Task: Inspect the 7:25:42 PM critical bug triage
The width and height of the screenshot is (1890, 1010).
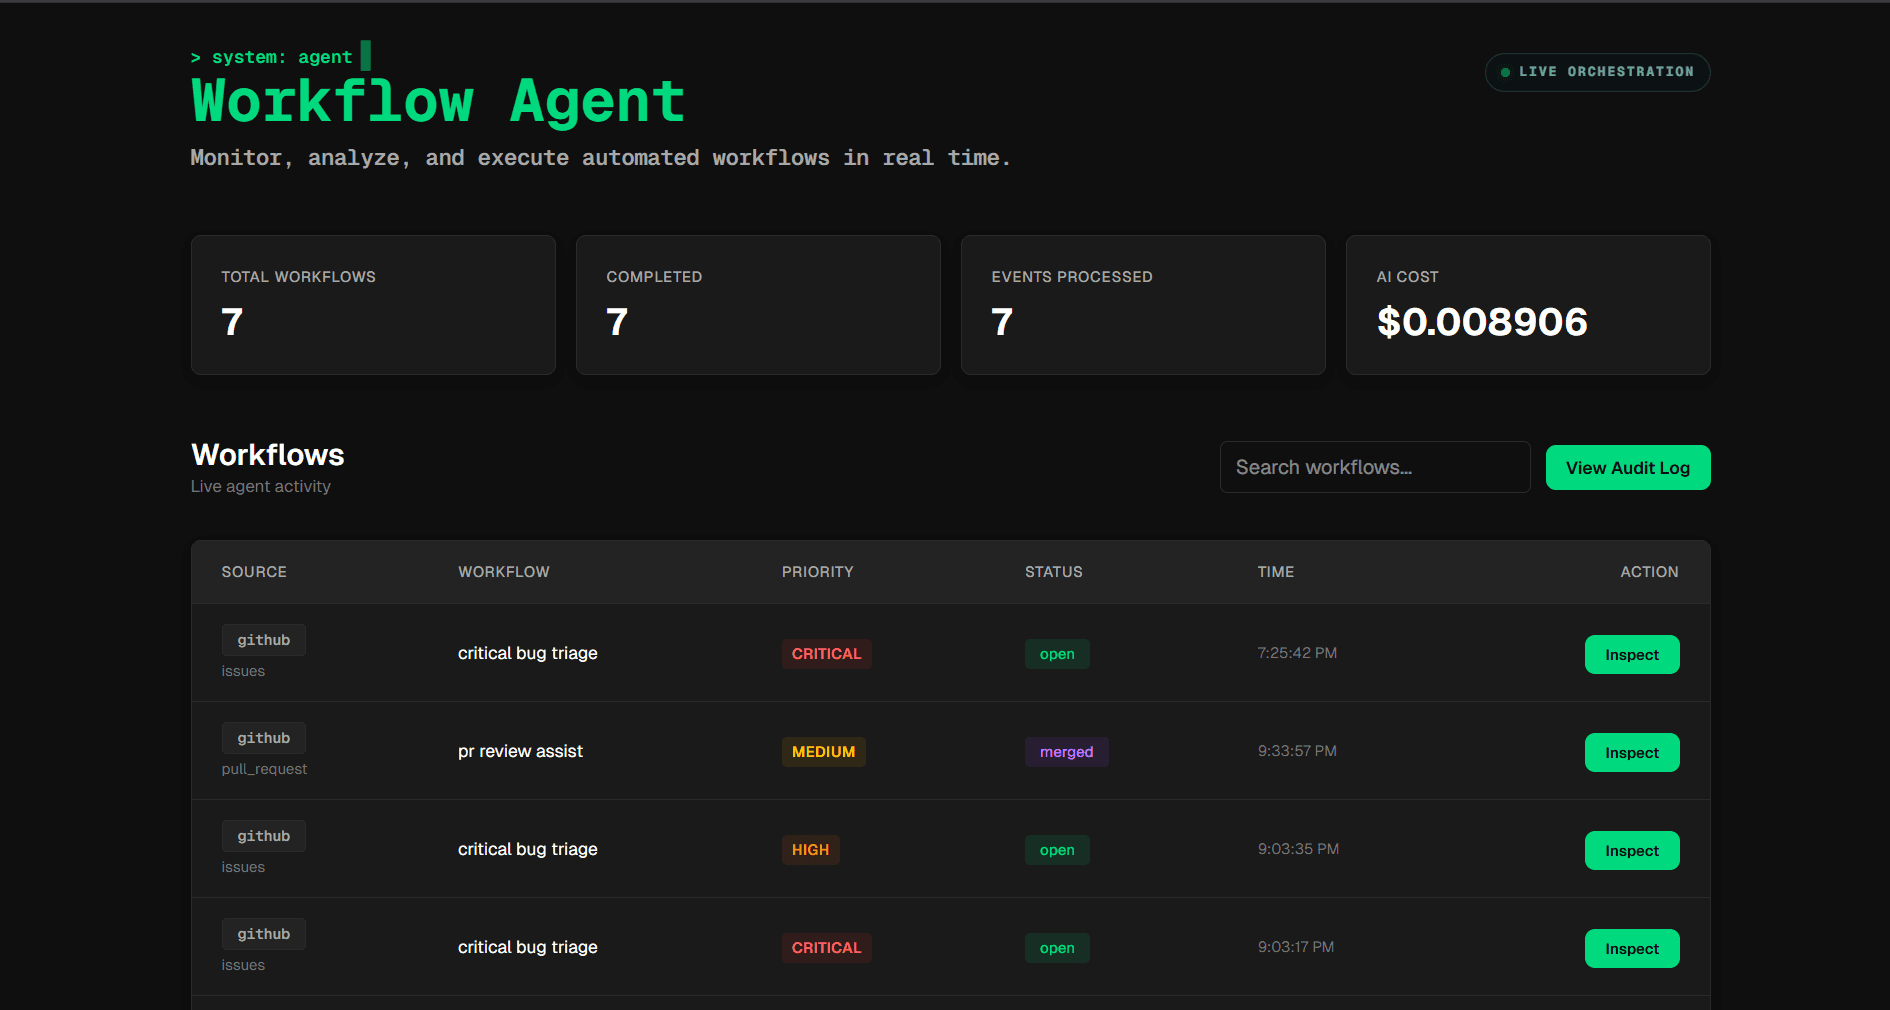Action: click(1632, 655)
